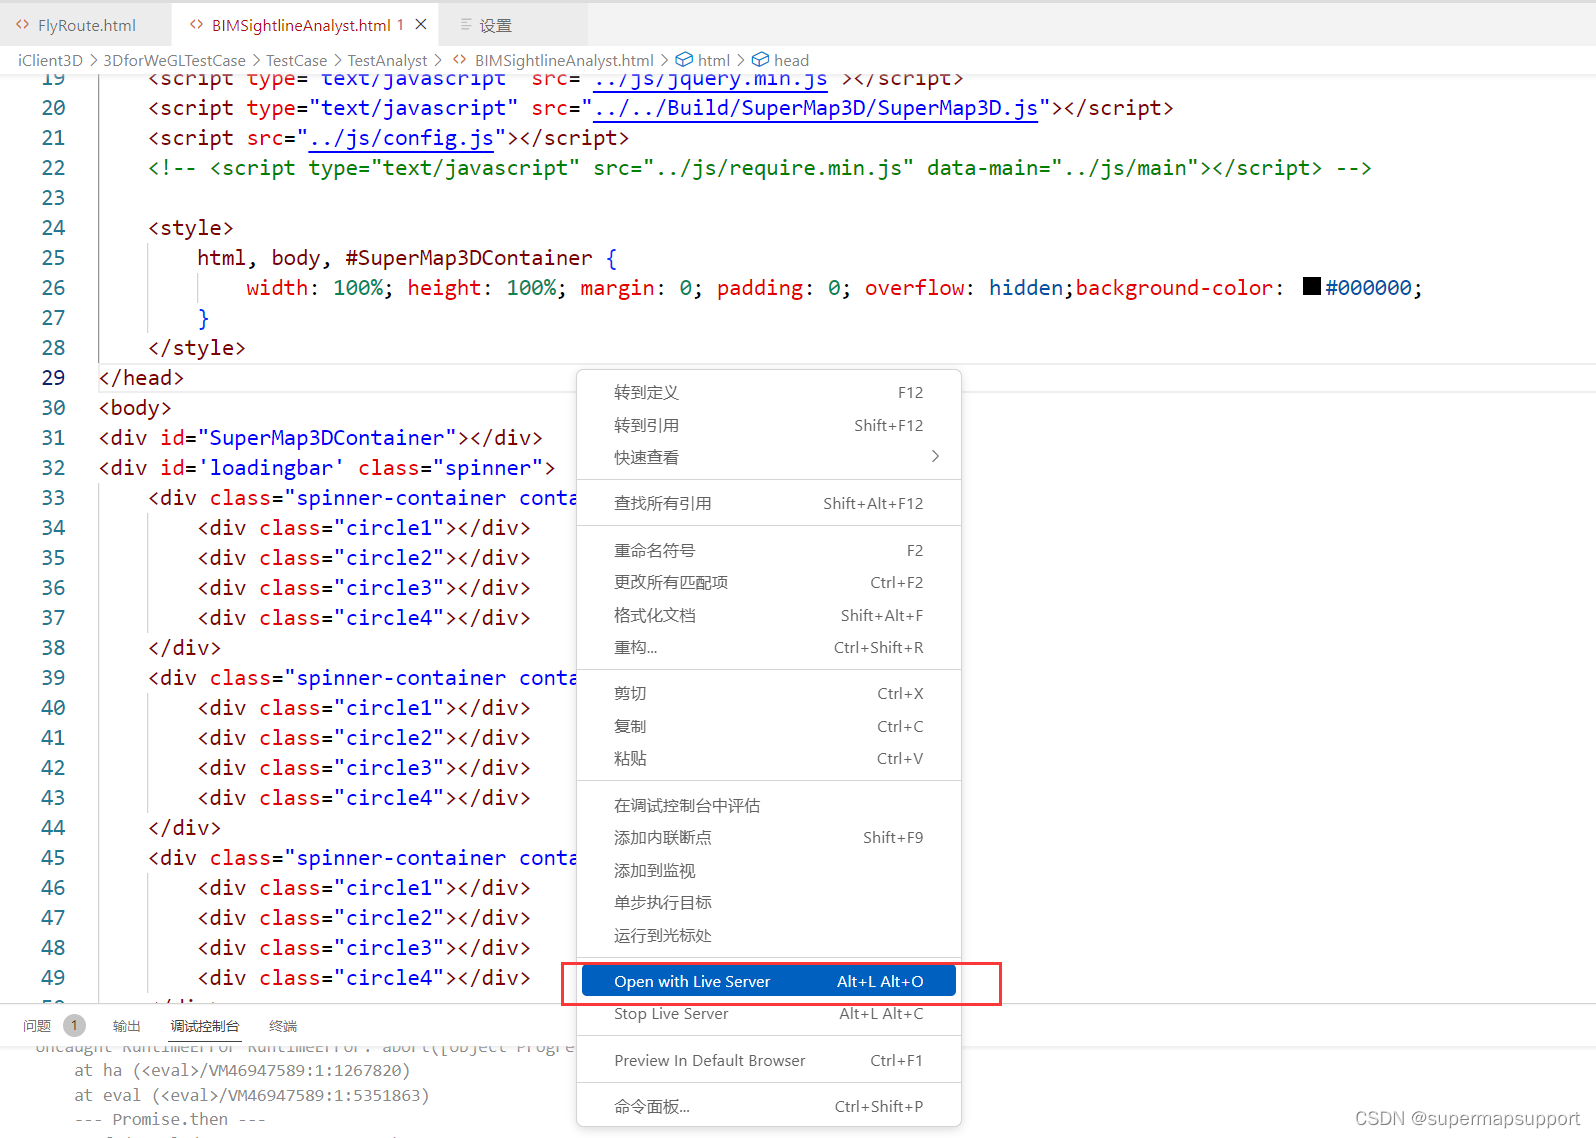
Task: Click Stop Live Server
Action: pyautogui.click(x=769, y=1014)
